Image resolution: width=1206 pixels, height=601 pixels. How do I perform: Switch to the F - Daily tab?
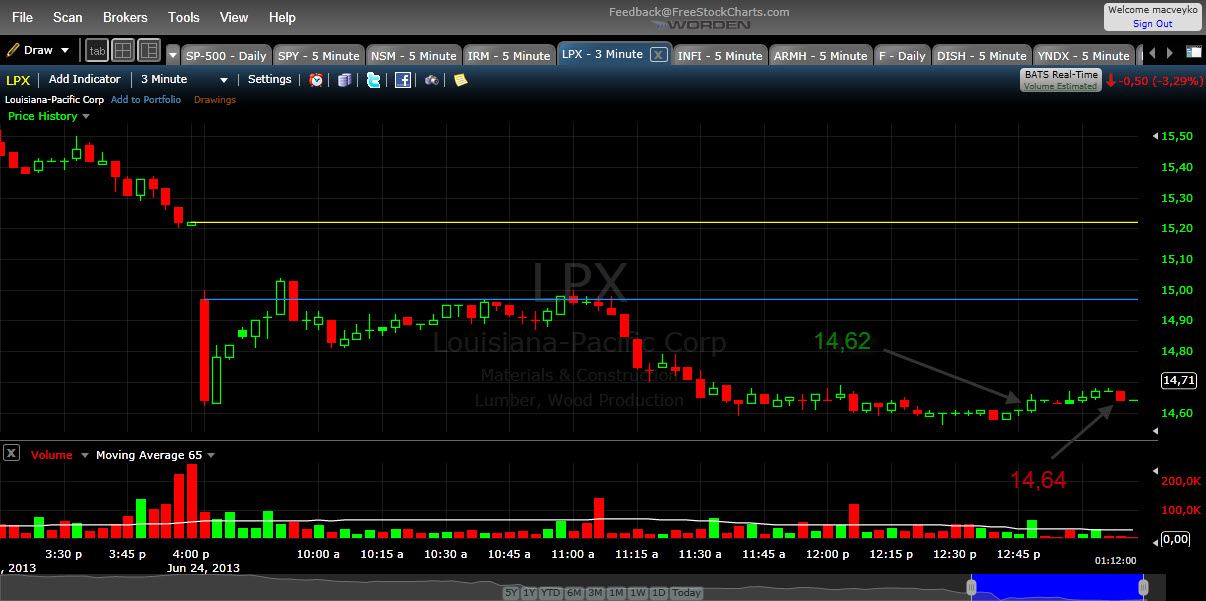click(x=903, y=56)
